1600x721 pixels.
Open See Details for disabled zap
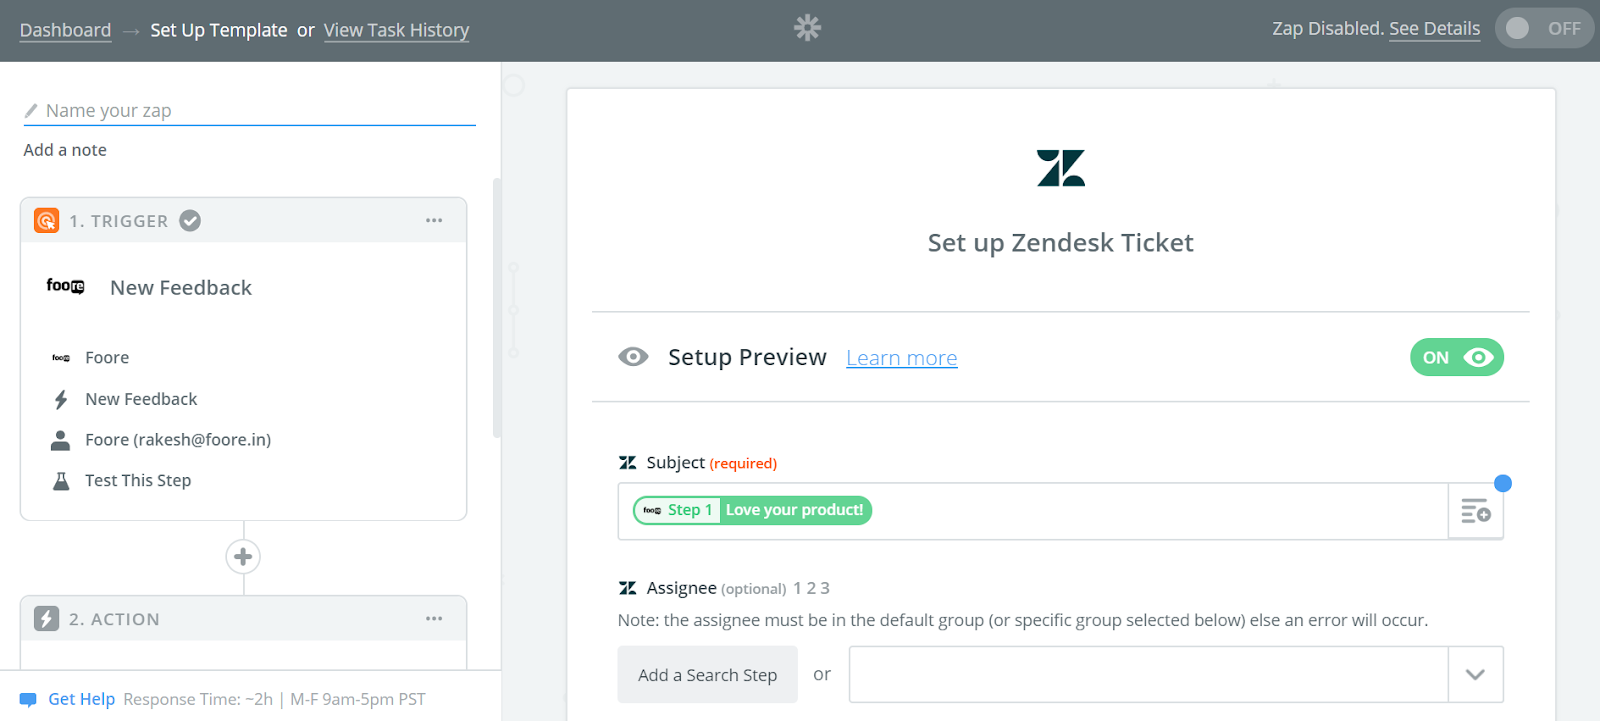click(1434, 29)
